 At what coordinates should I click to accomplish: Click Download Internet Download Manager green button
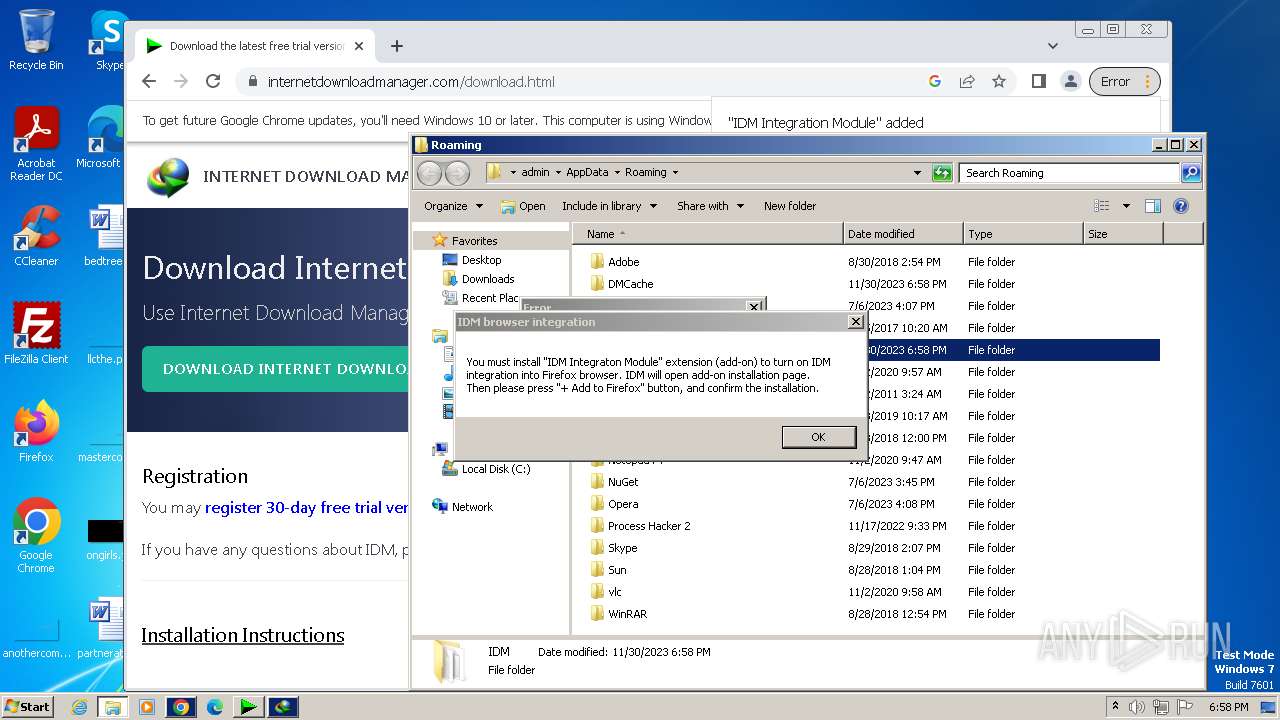coord(275,369)
